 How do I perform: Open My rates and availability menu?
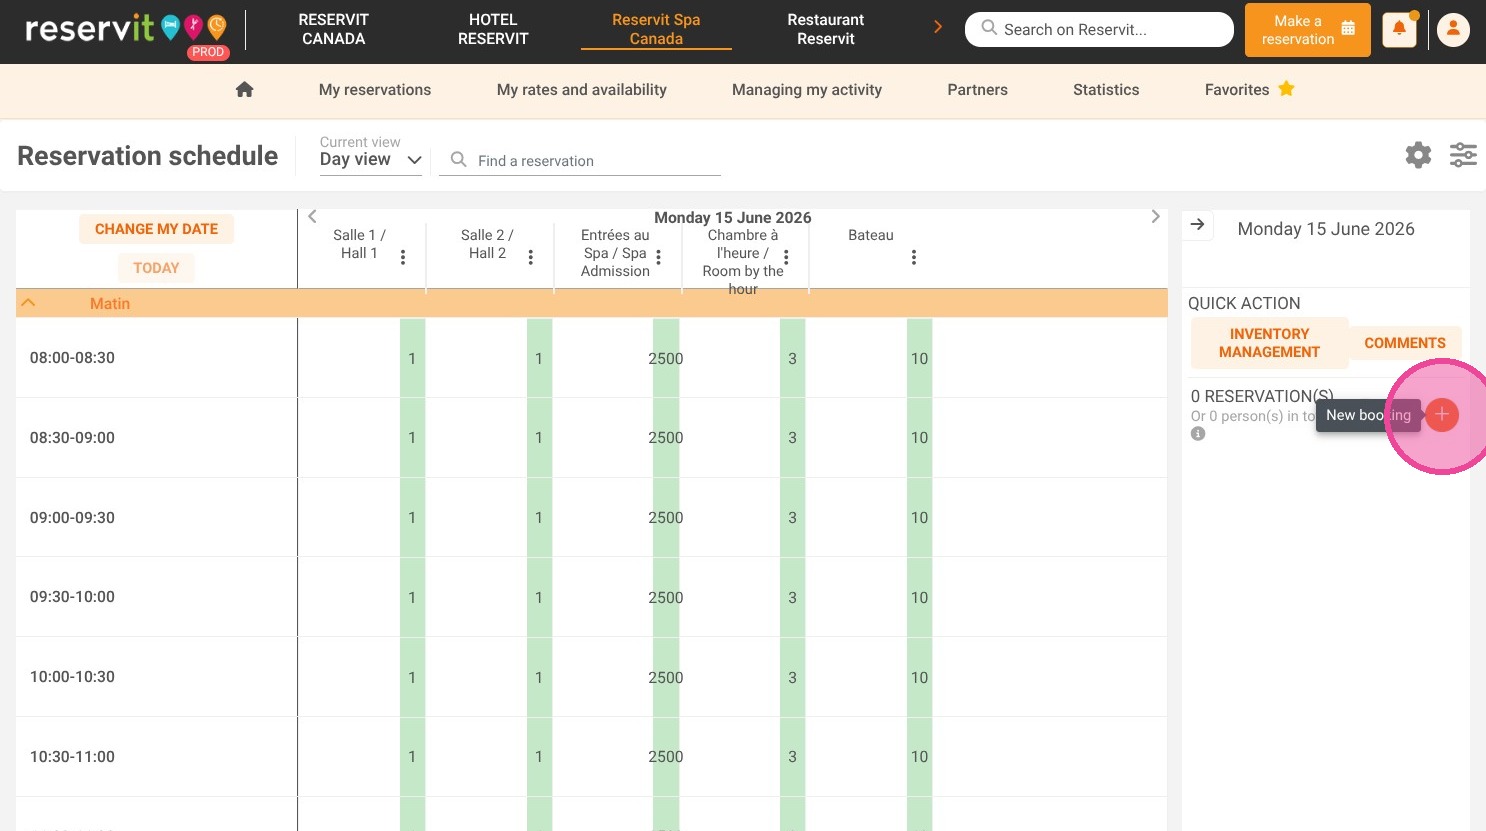coord(582,90)
